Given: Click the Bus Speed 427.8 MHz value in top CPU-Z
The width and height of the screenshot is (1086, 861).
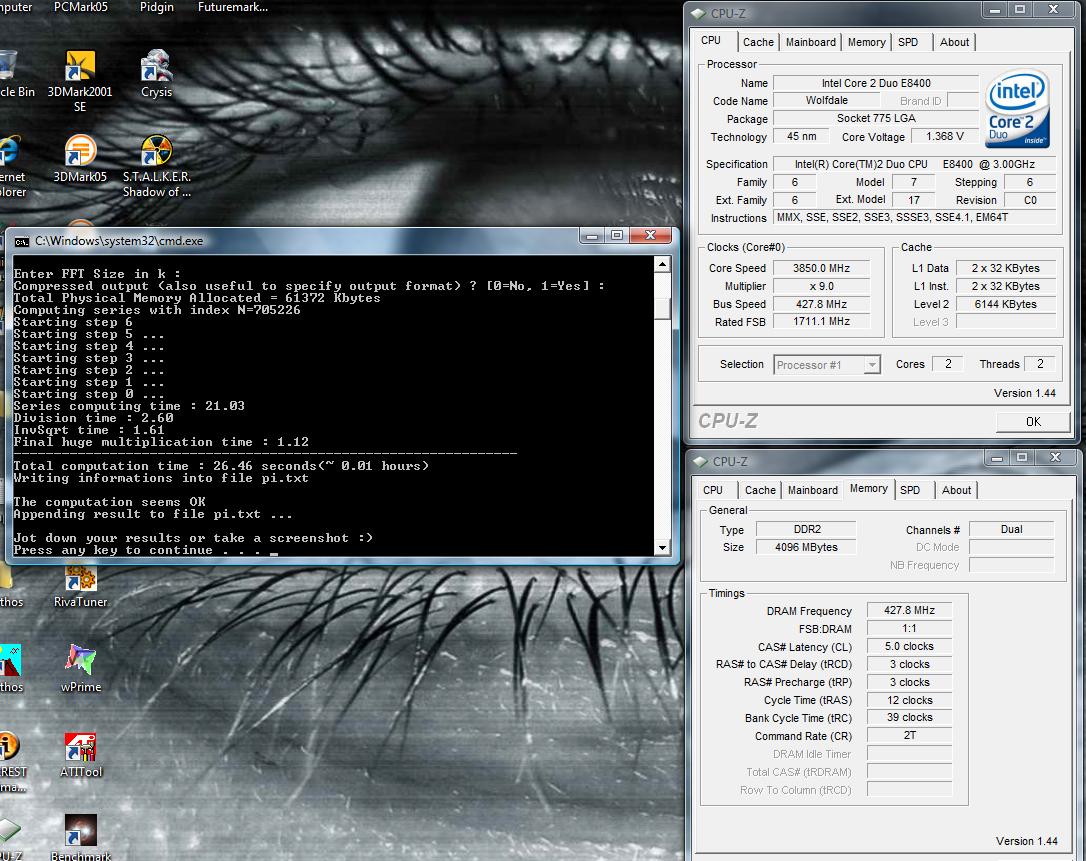Looking at the screenshot, I should 821,304.
